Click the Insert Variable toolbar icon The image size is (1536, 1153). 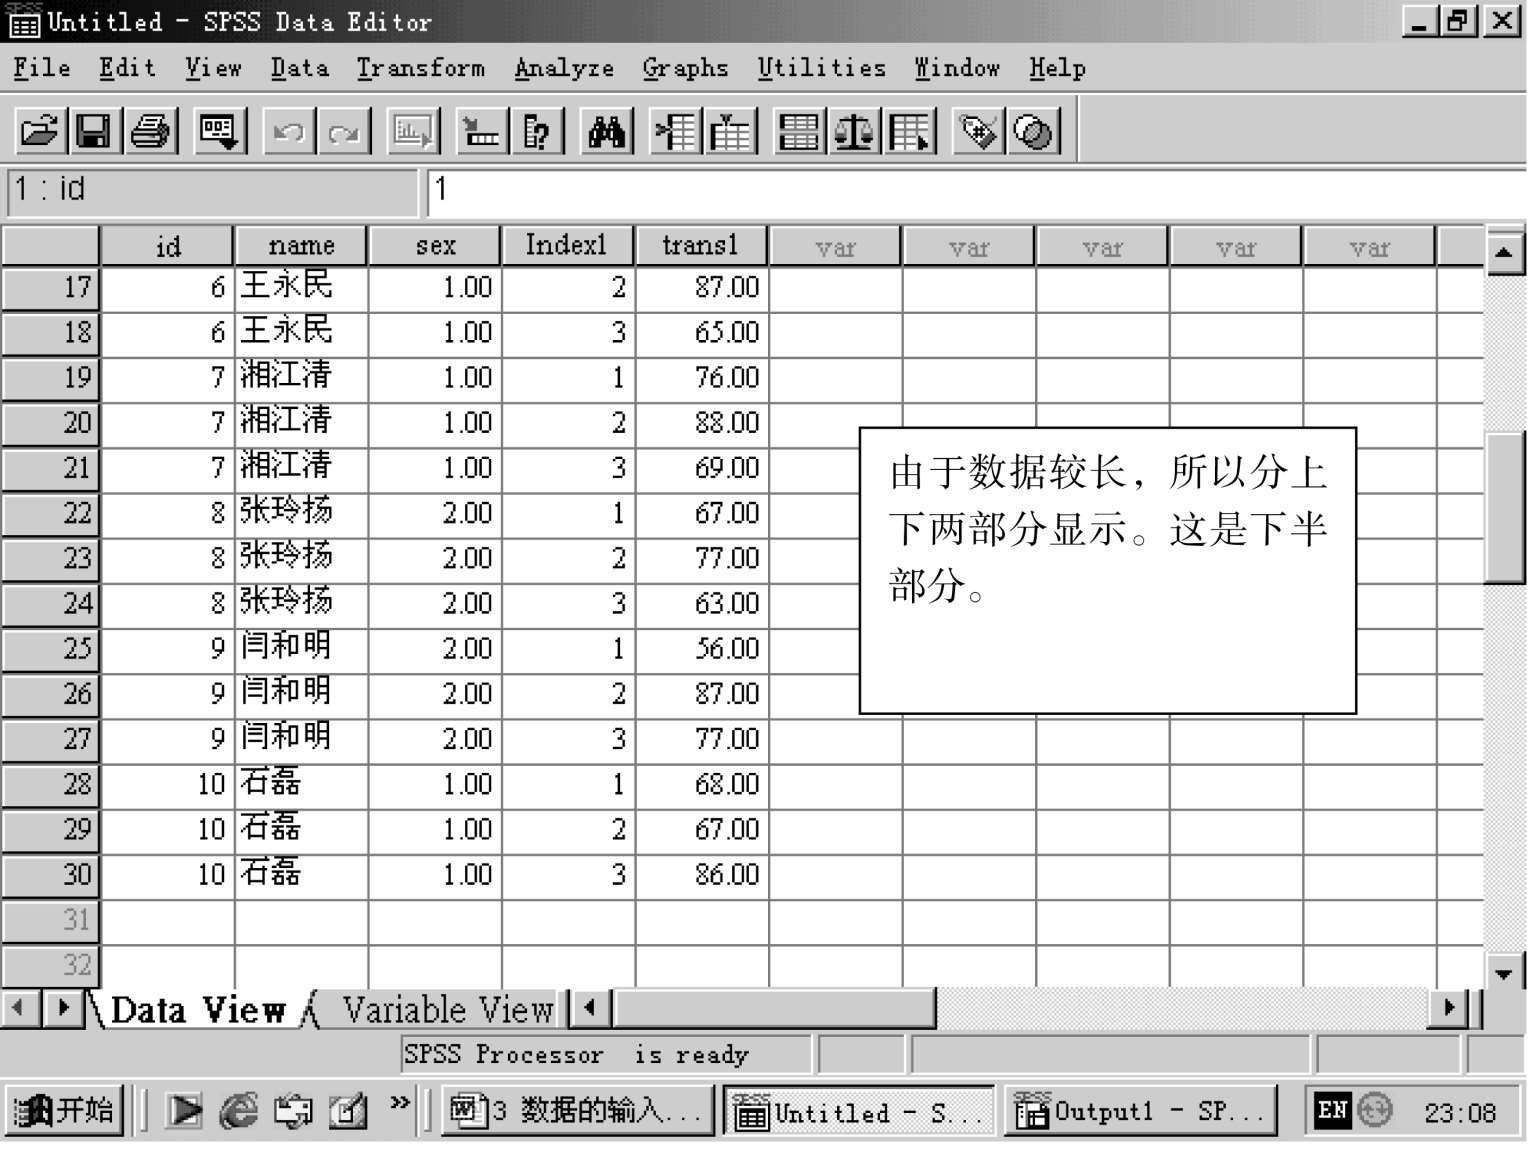tap(731, 131)
